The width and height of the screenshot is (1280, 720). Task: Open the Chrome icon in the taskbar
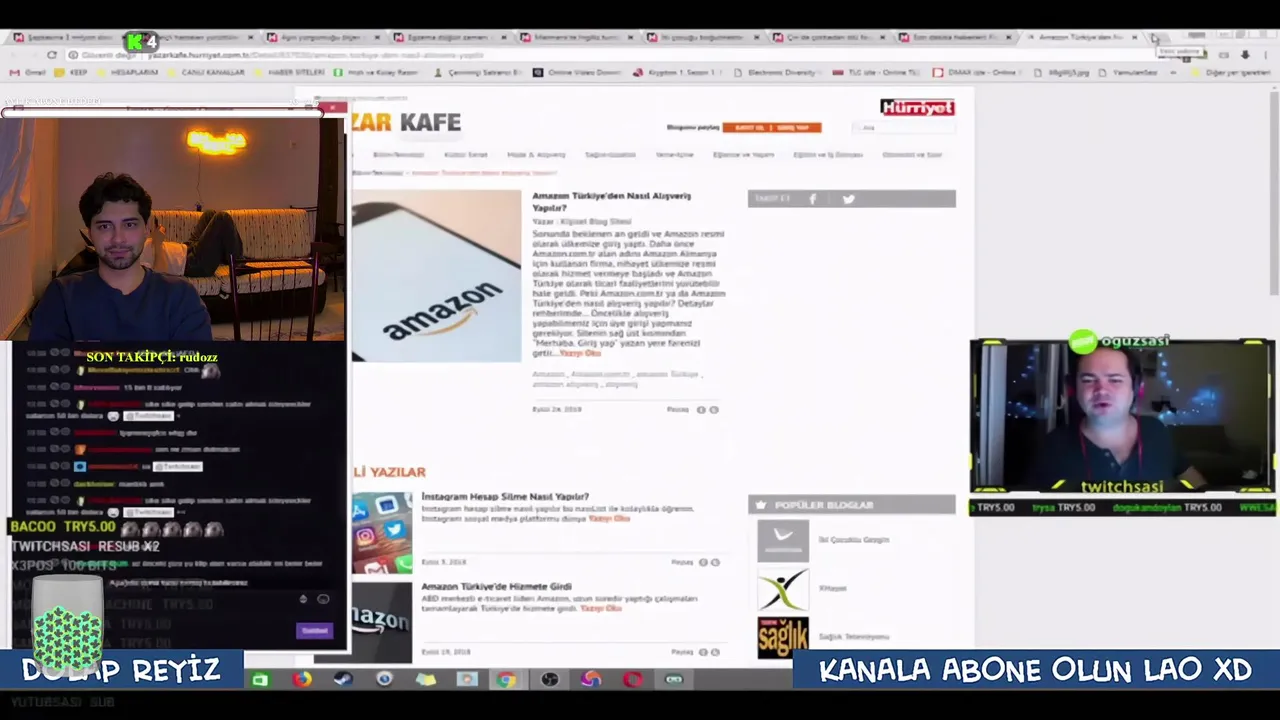(507, 680)
